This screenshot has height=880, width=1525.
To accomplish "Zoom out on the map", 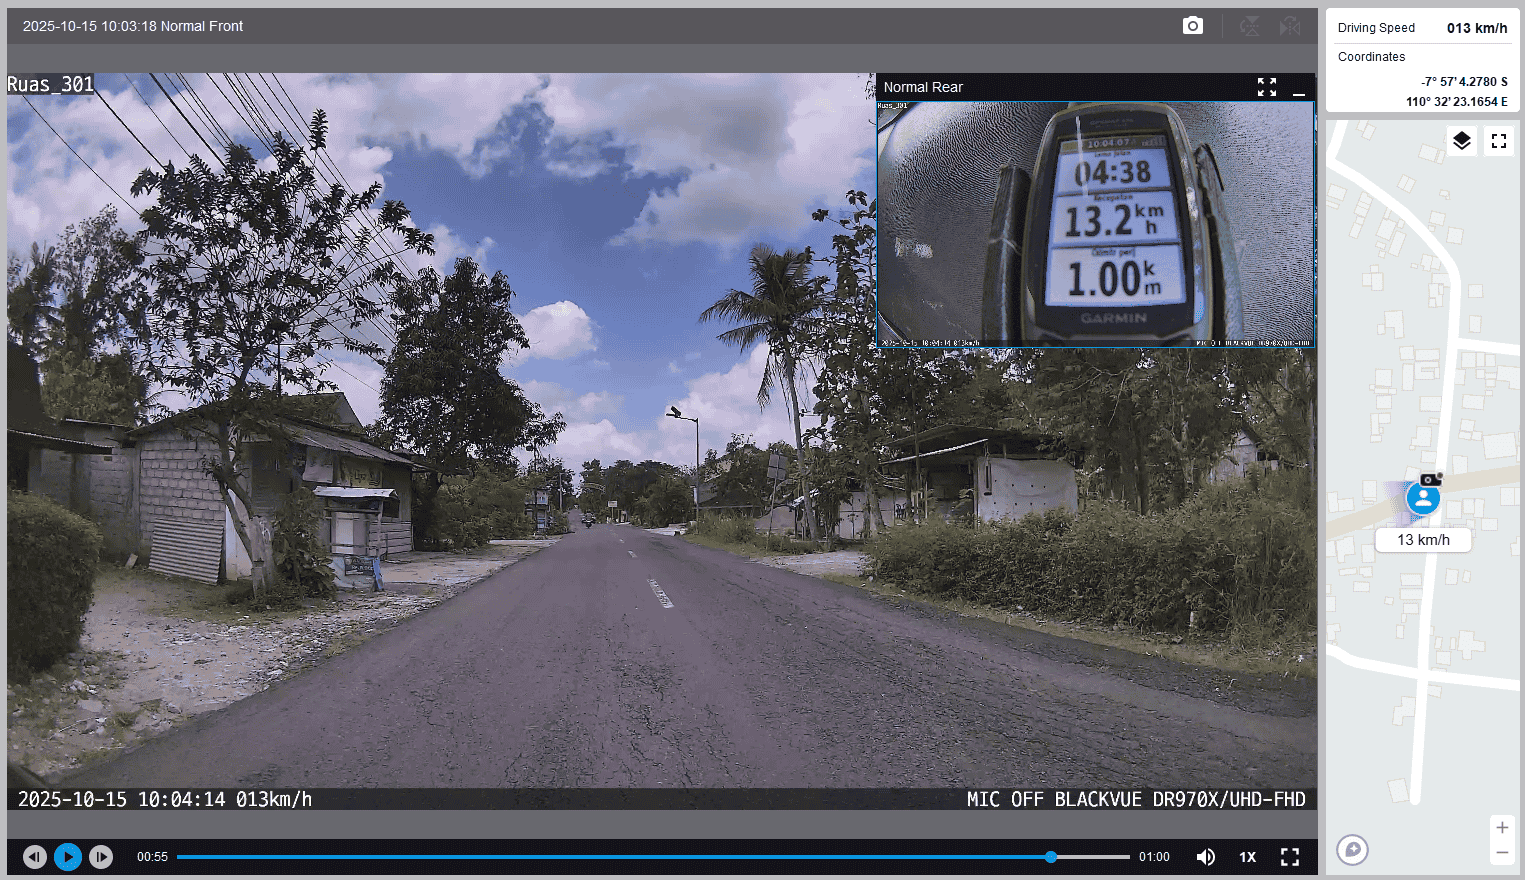I will [1502, 853].
